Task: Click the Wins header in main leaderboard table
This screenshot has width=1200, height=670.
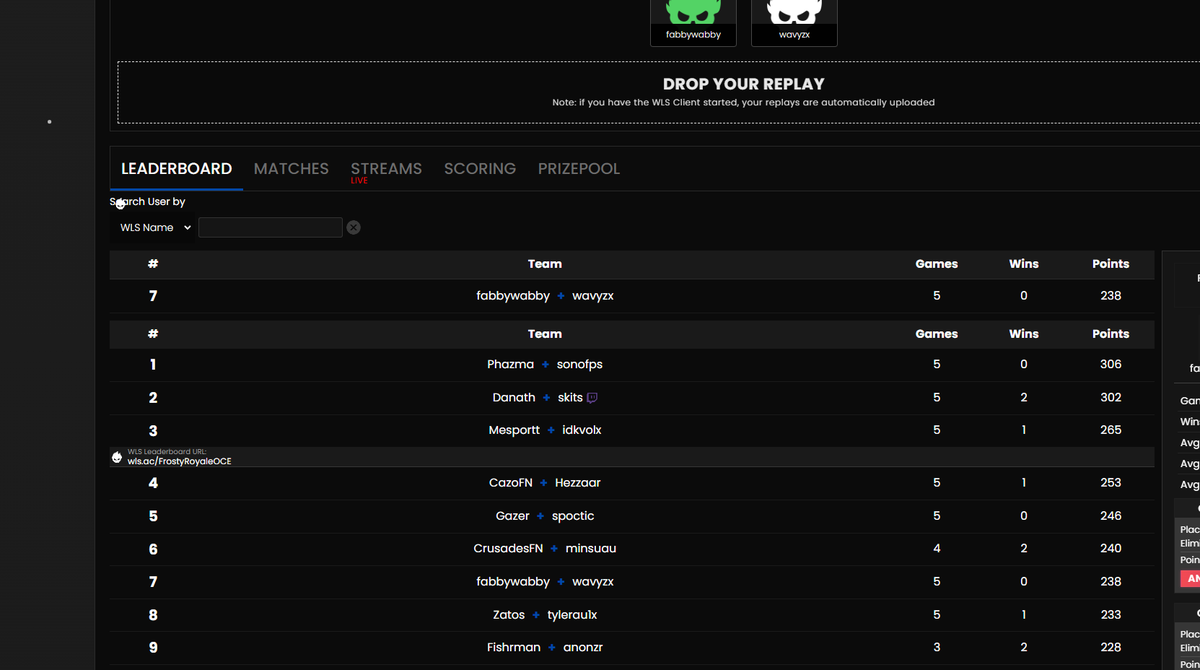Action: (1024, 334)
